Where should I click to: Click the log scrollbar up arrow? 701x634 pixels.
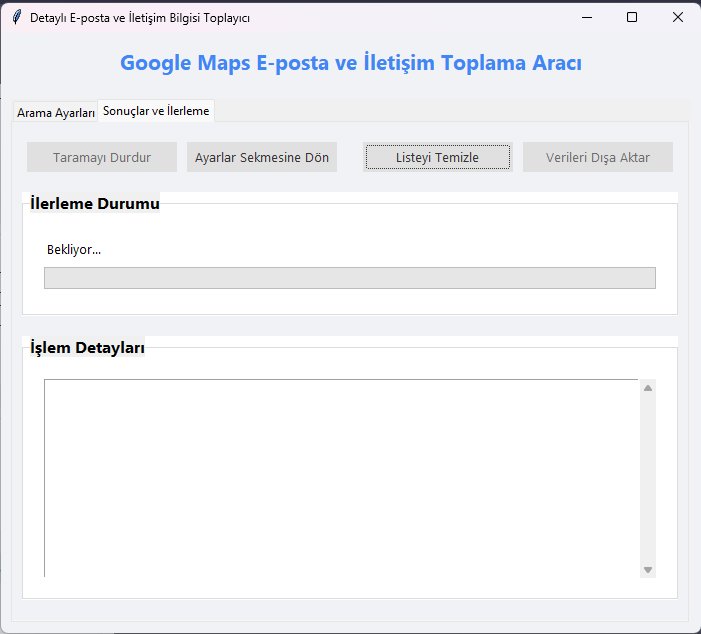[648, 388]
